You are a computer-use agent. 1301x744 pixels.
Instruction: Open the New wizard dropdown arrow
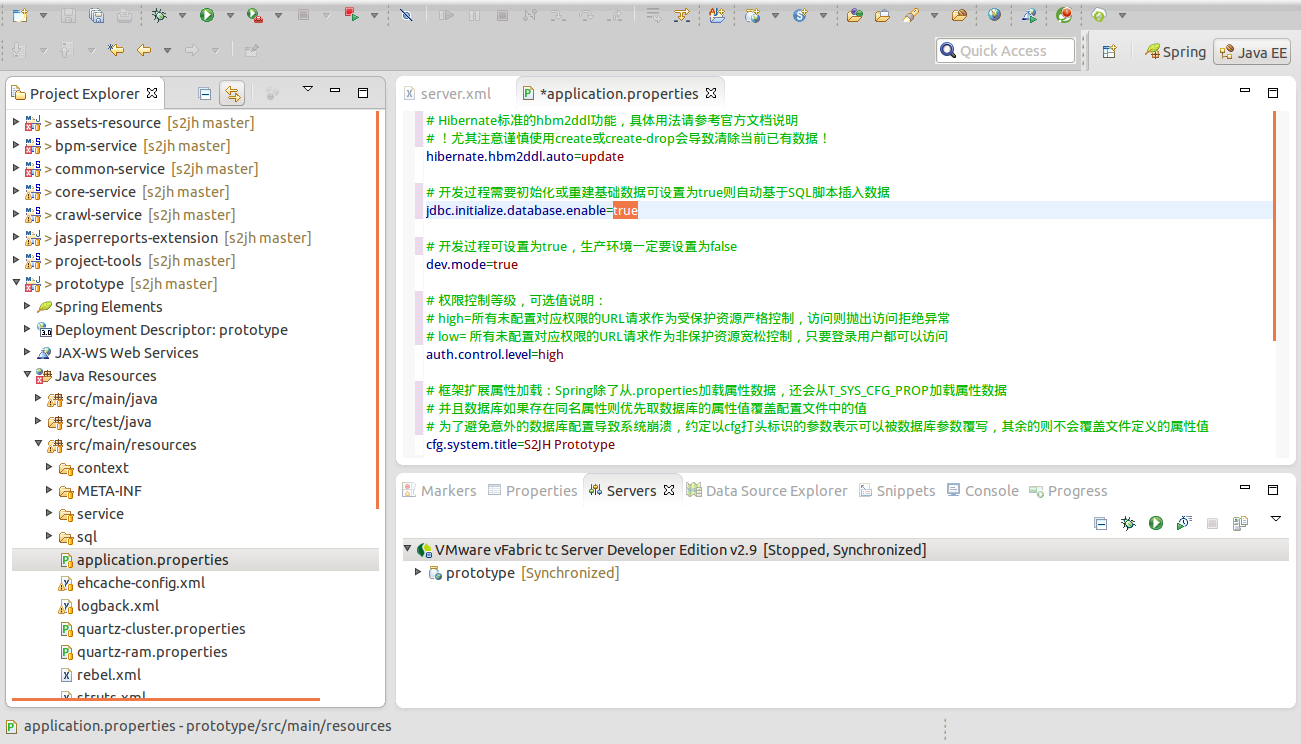(43, 16)
